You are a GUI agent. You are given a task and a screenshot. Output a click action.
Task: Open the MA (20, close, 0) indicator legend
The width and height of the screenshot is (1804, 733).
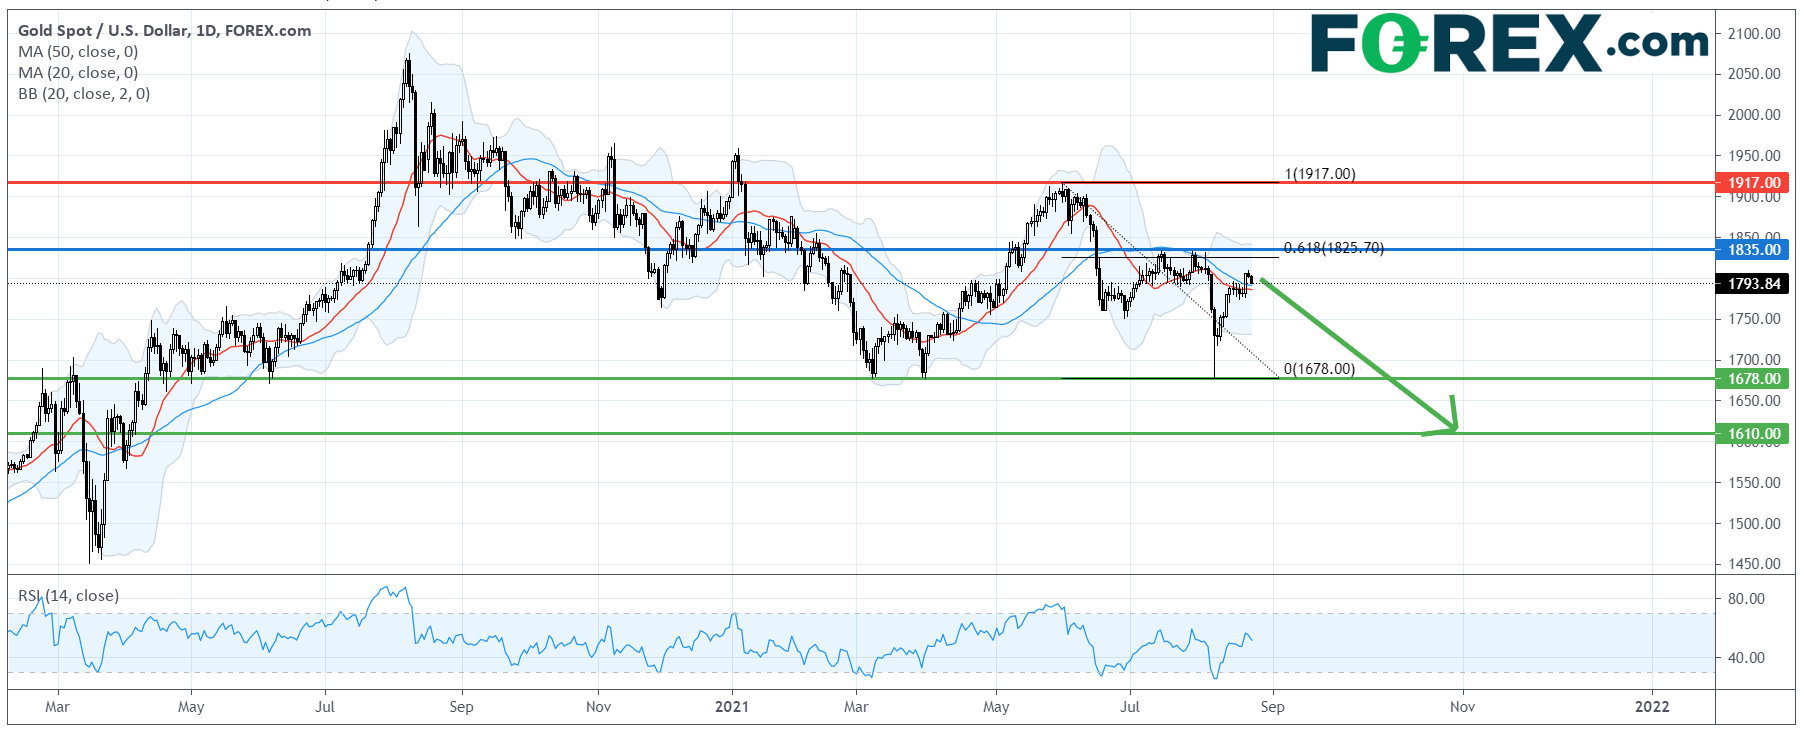coord(78,73)
